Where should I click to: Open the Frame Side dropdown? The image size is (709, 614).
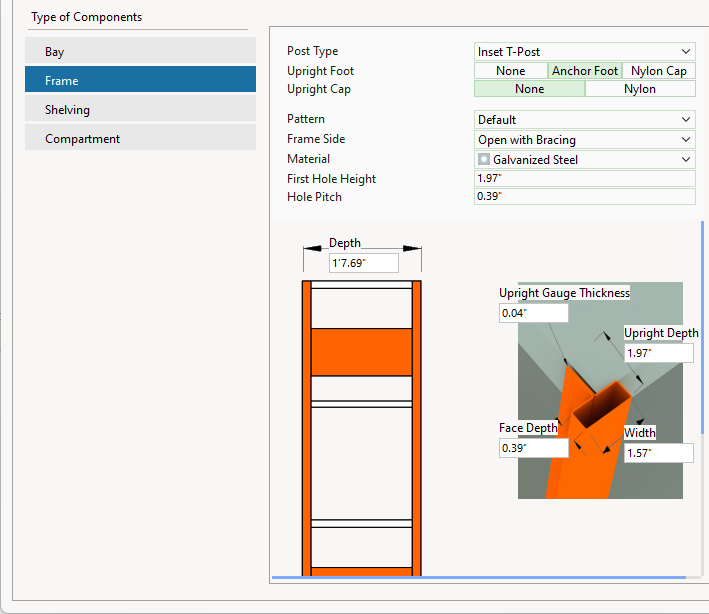584,140
